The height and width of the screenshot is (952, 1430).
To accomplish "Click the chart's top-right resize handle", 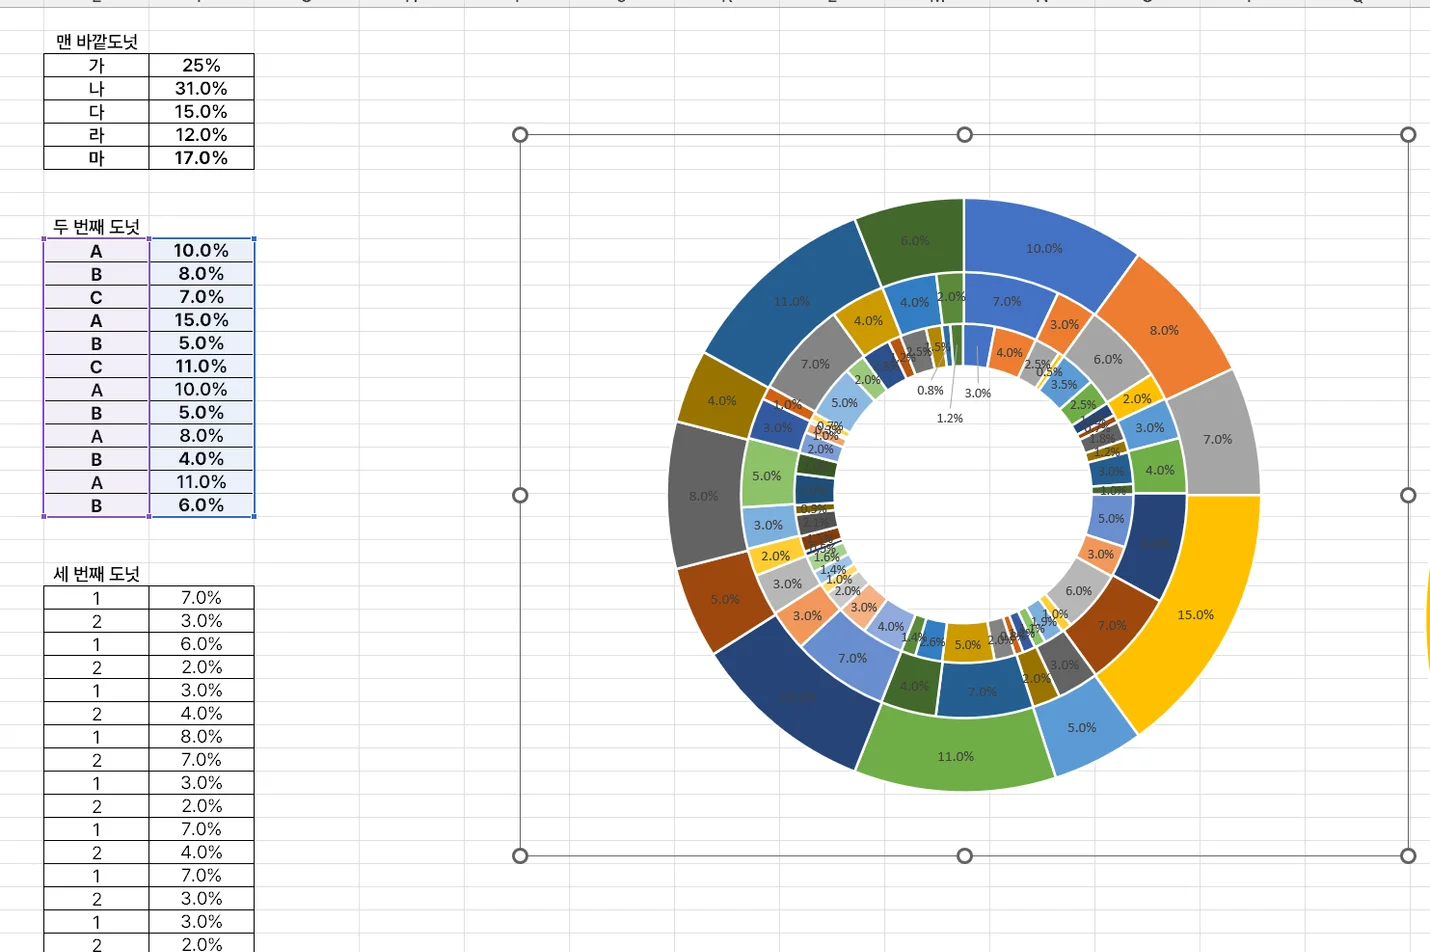I will pos(1408,134).
